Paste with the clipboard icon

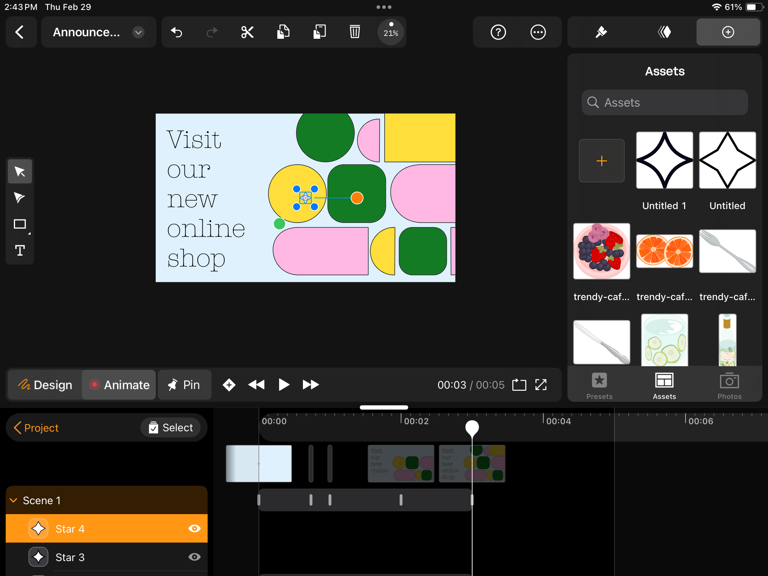319,32
